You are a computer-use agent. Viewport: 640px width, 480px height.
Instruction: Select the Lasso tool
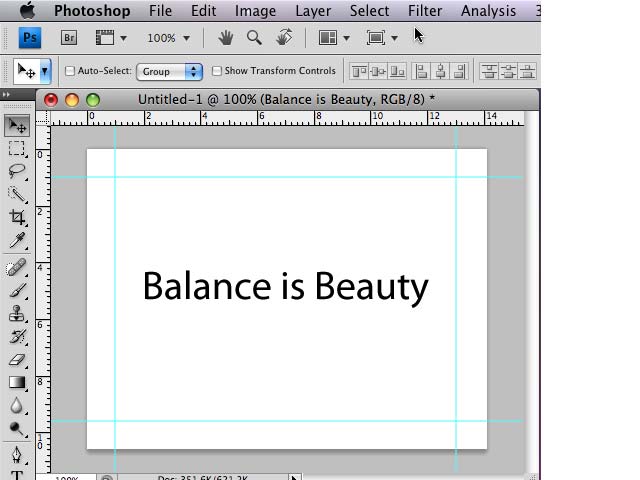coord(17,171)
